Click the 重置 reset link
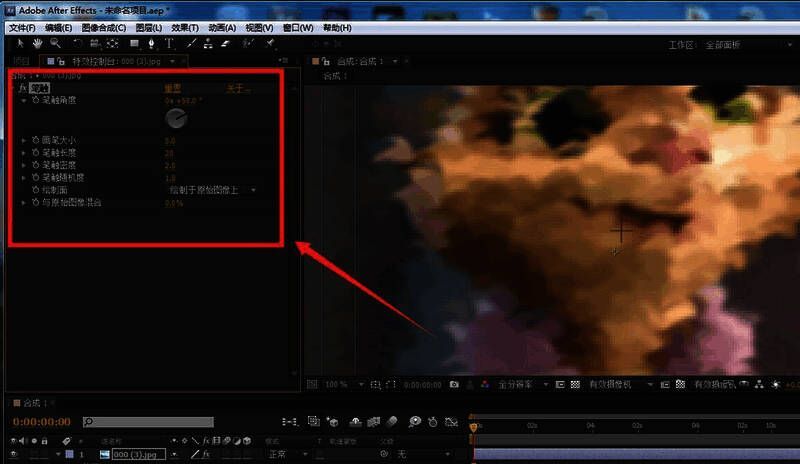The image size is (800, 464). click(x=173, y=89)
